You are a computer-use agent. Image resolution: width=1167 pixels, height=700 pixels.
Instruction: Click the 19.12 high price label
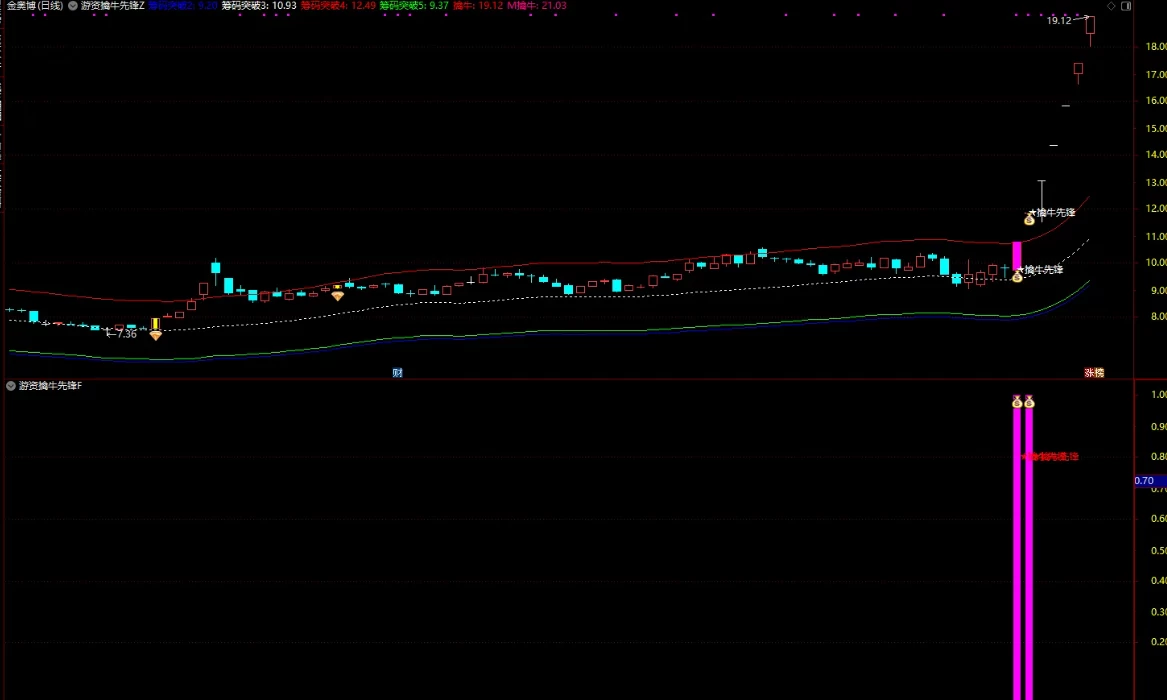[x=1058, y=21]
